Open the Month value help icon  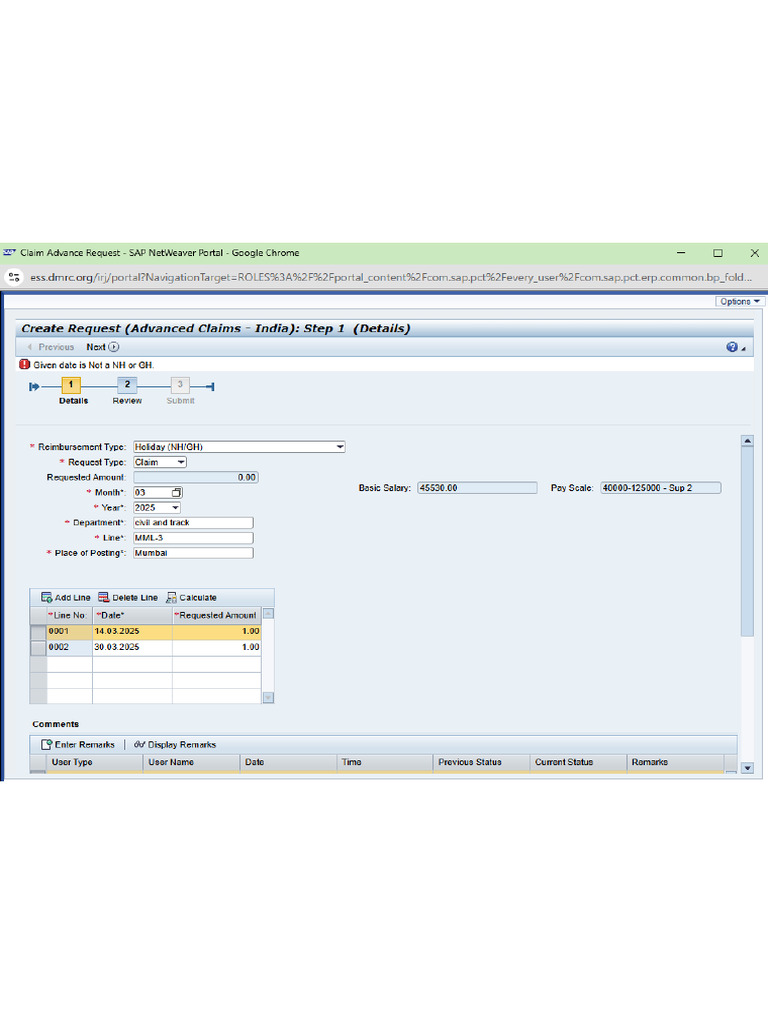coord(177,492)
